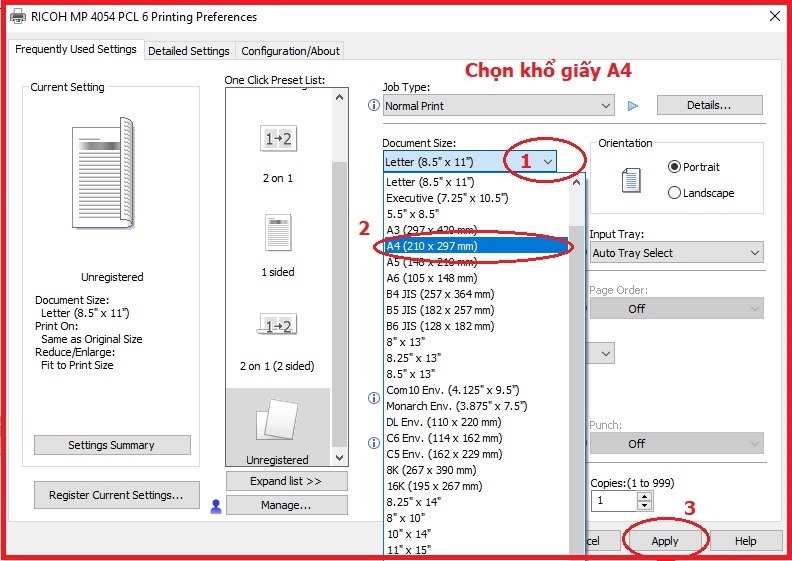Select A4 (210 x 297 mm) size
This screenshot has height=561, width=792.
476,246
